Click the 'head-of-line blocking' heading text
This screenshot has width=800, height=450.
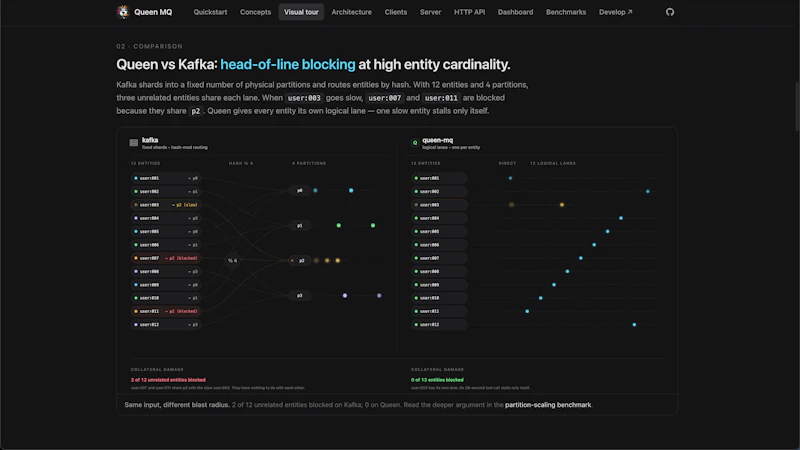click(288, 64)
